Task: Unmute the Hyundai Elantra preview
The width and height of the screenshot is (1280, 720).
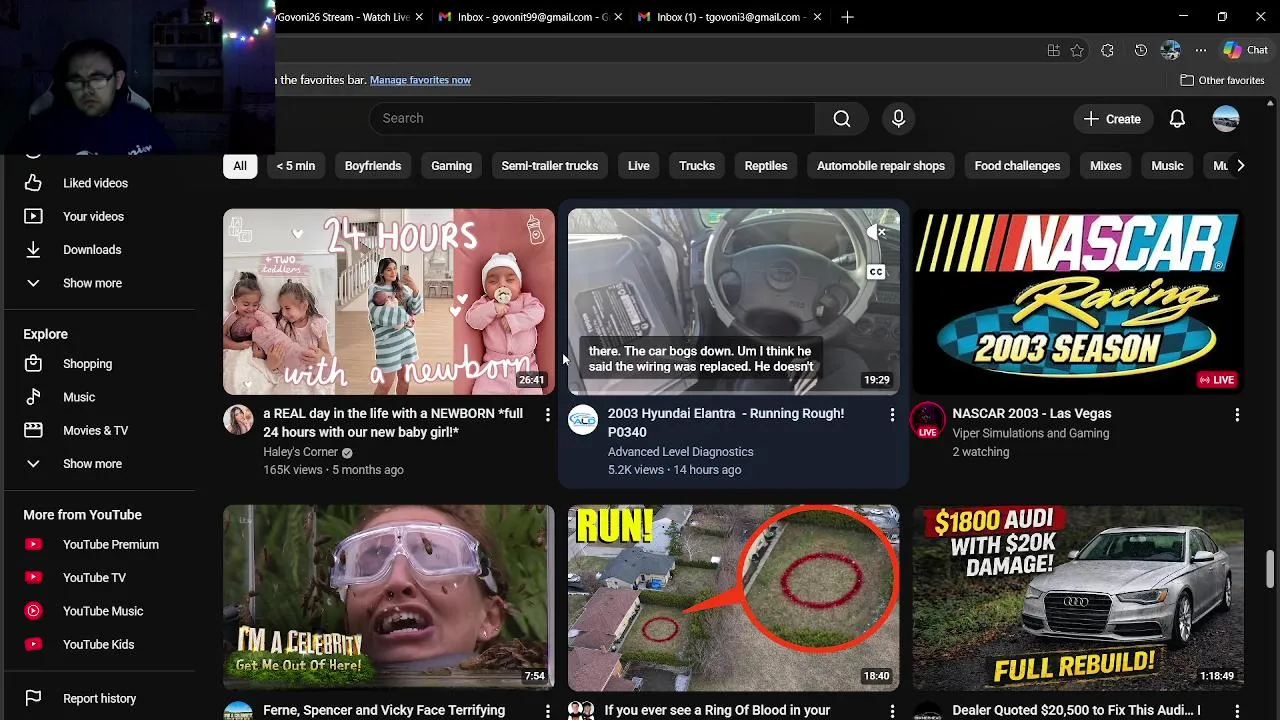Action: (876, 233)
